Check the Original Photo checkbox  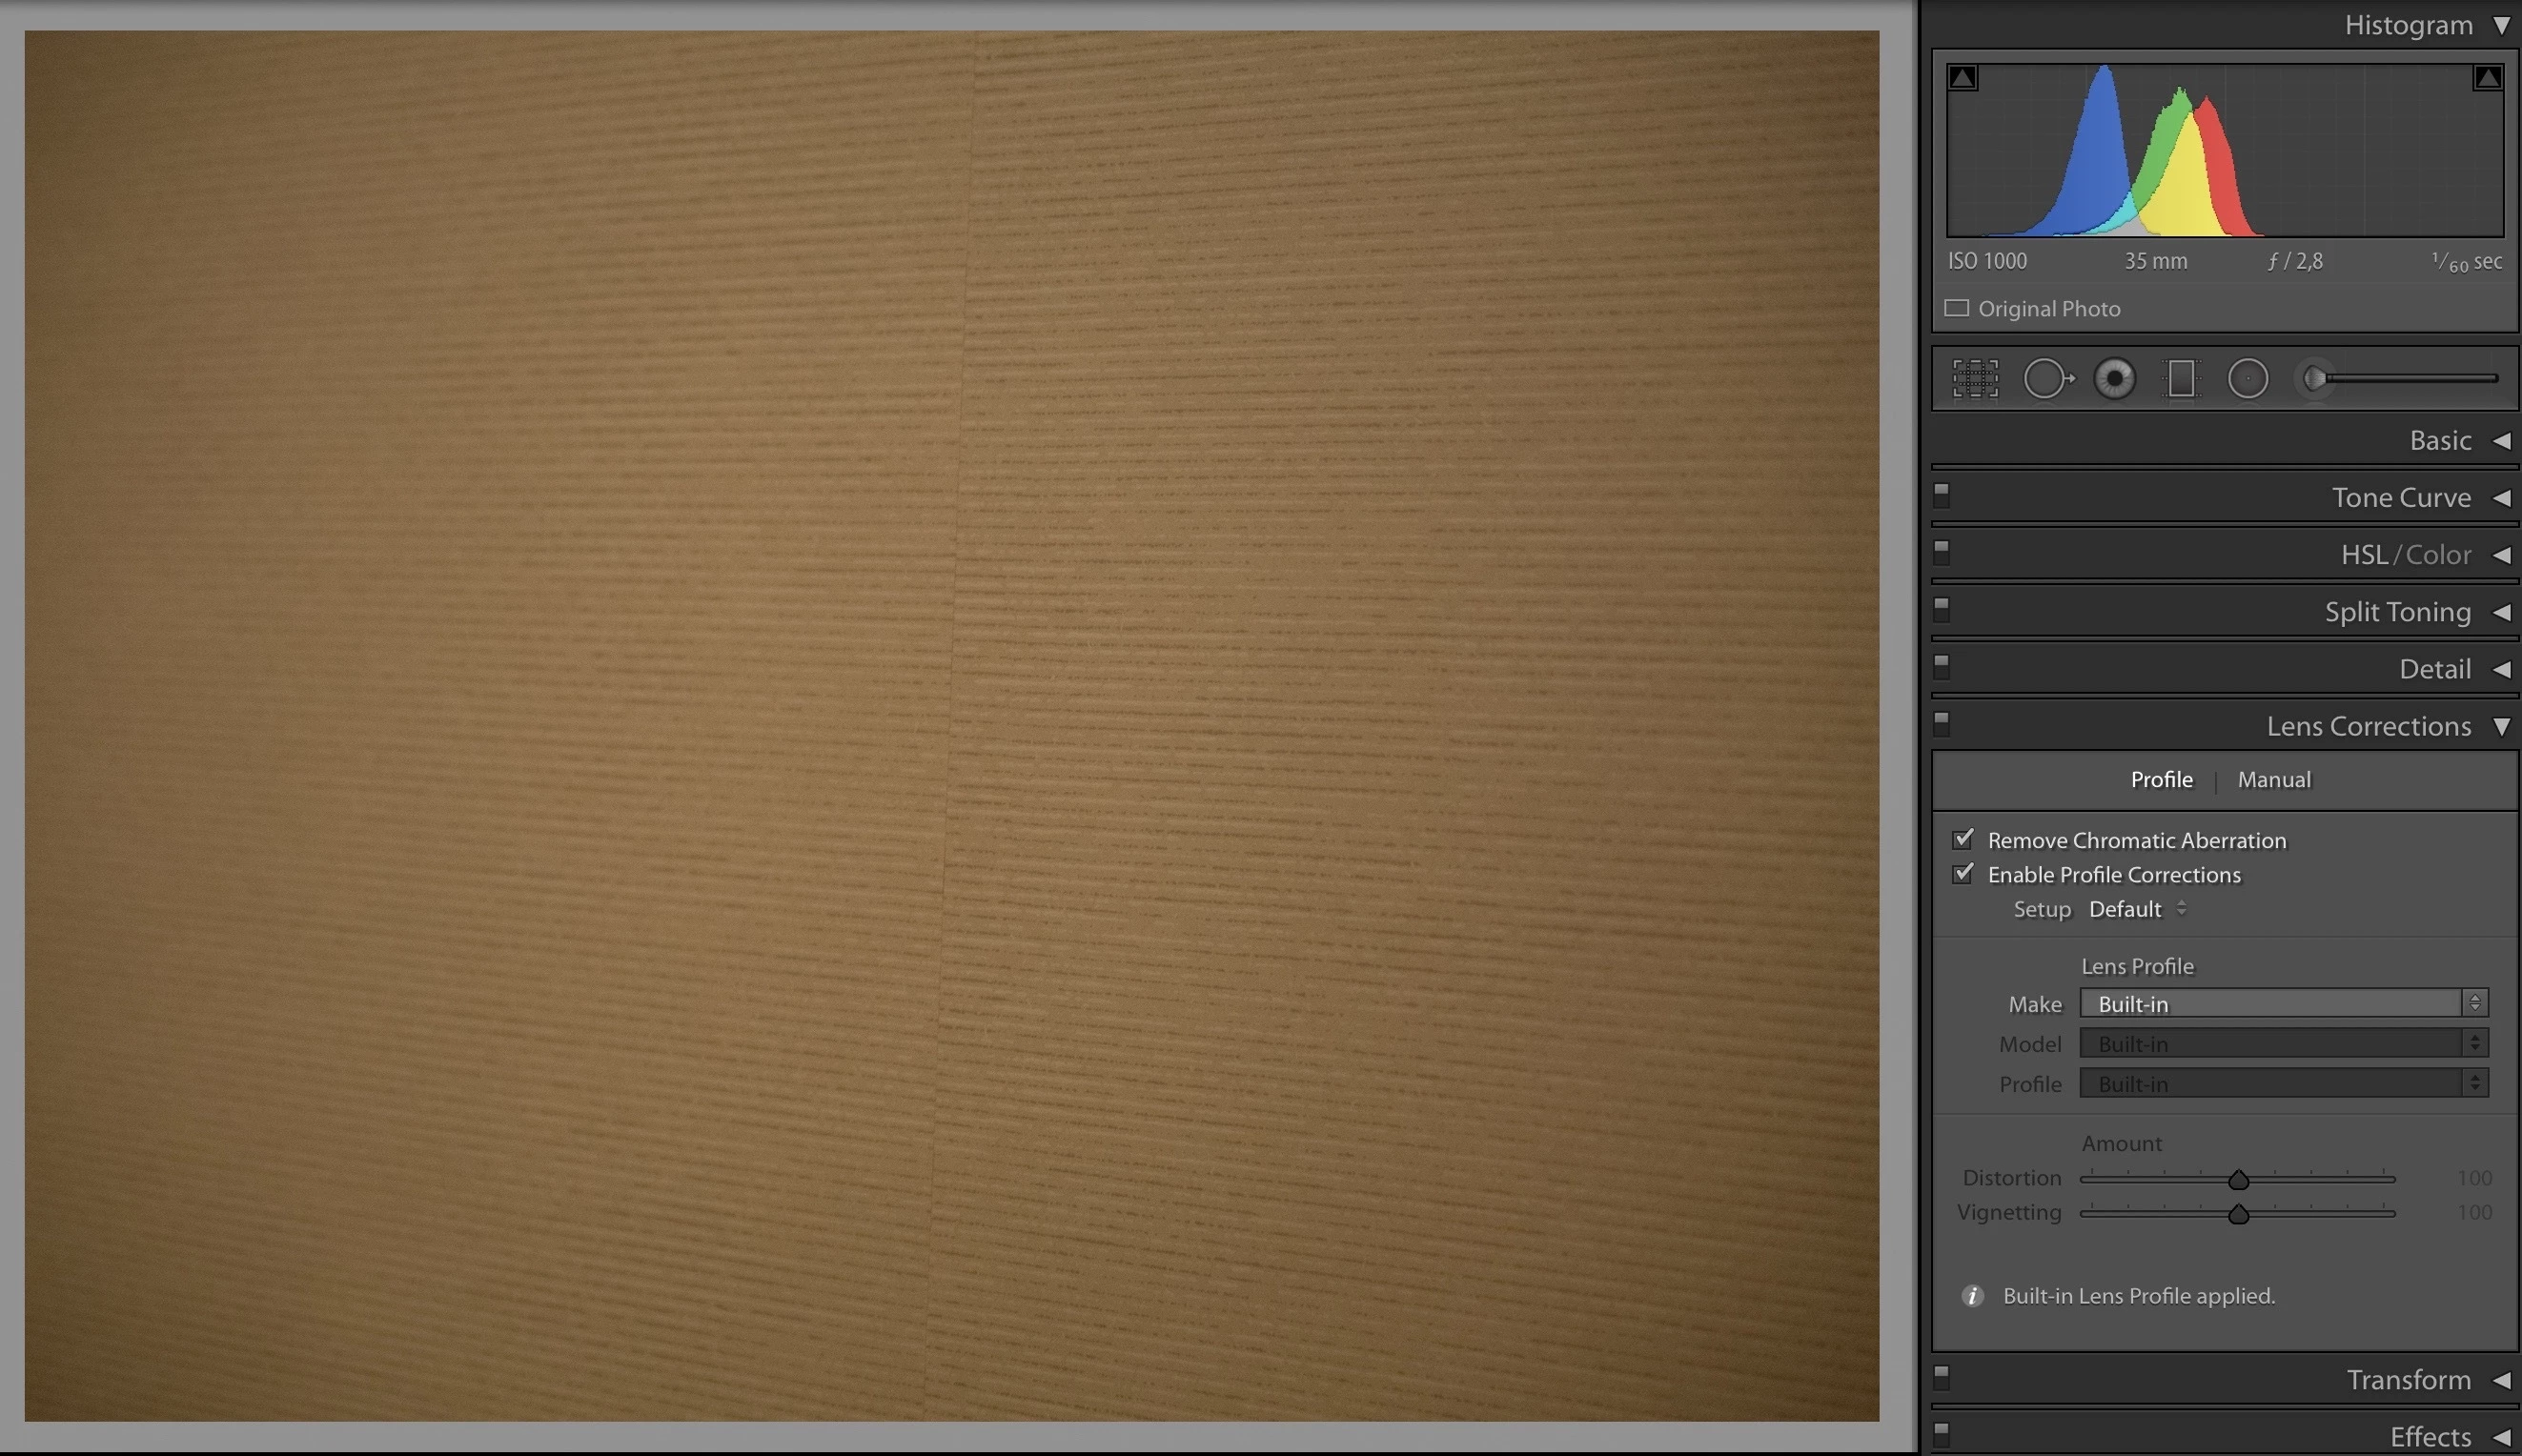[1957, 308]
